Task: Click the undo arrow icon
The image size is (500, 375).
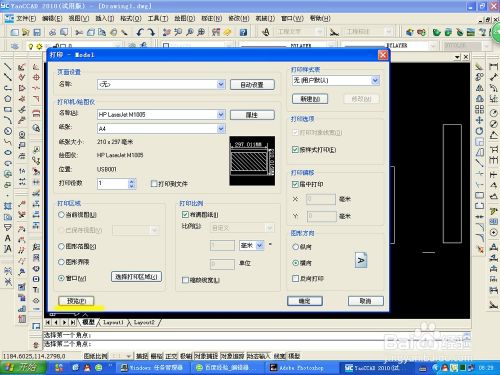Action: tap(140, 32)
